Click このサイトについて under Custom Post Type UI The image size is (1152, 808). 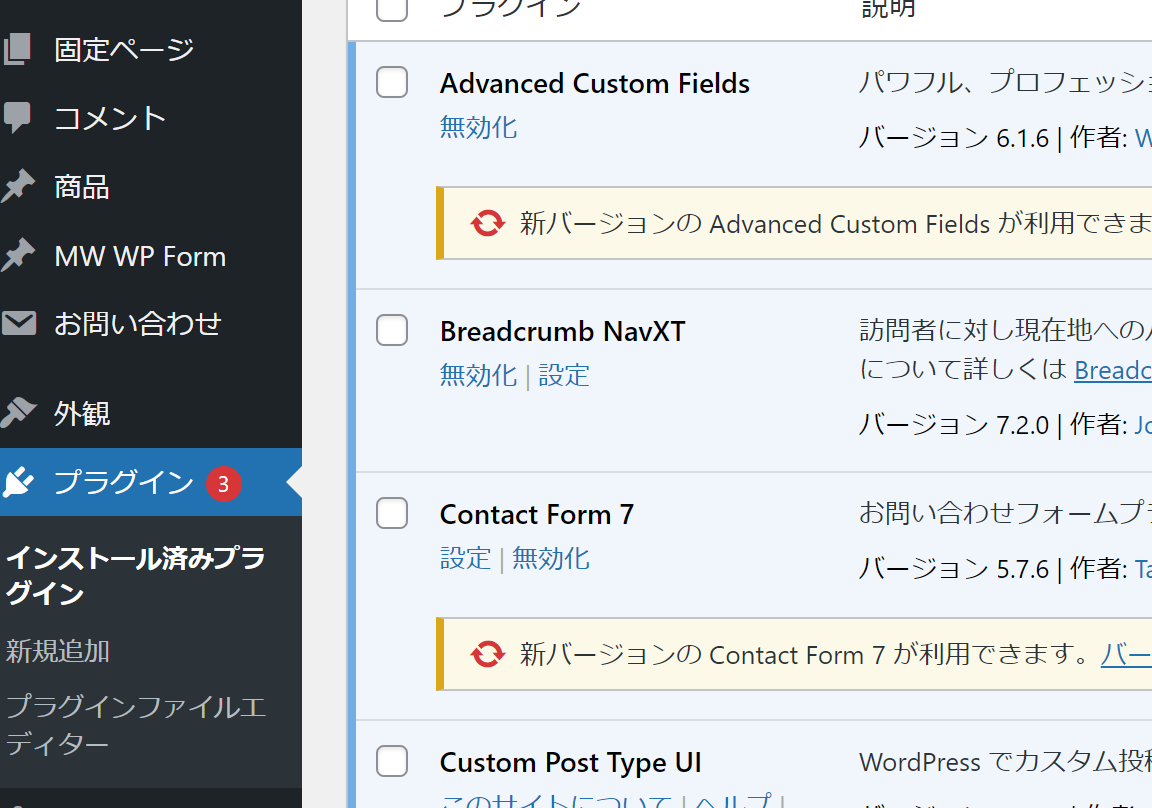tap(557, 799)
